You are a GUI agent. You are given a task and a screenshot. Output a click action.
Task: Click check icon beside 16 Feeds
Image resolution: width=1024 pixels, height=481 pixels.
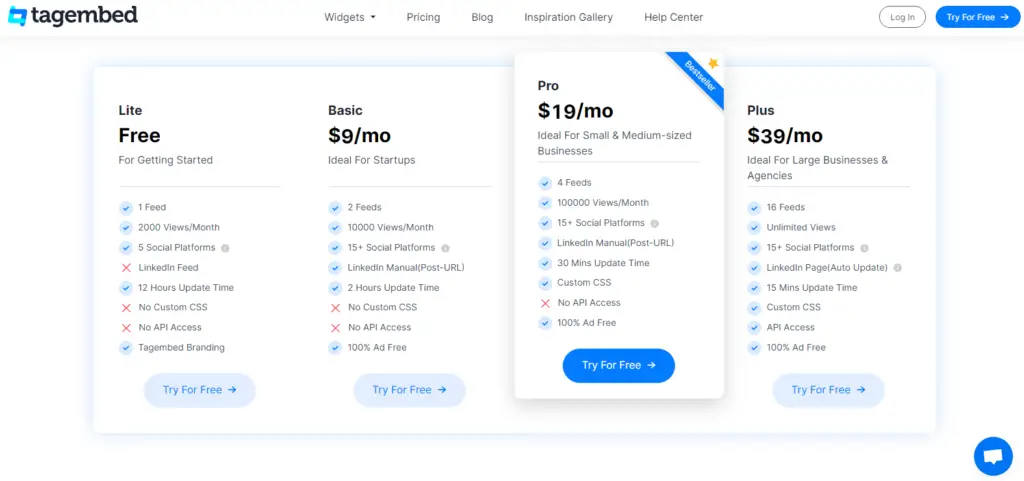click(x=755, y=208)
